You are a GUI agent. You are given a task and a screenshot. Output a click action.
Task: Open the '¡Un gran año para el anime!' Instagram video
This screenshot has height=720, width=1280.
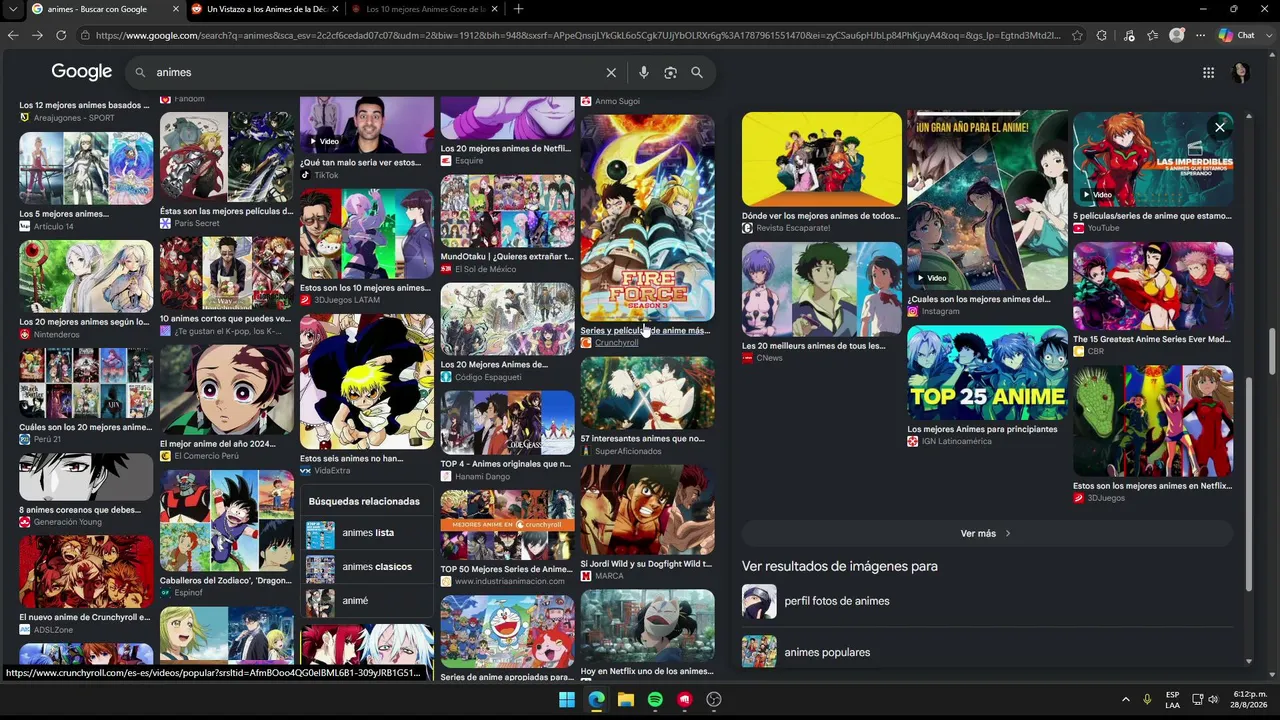[987, 200]
